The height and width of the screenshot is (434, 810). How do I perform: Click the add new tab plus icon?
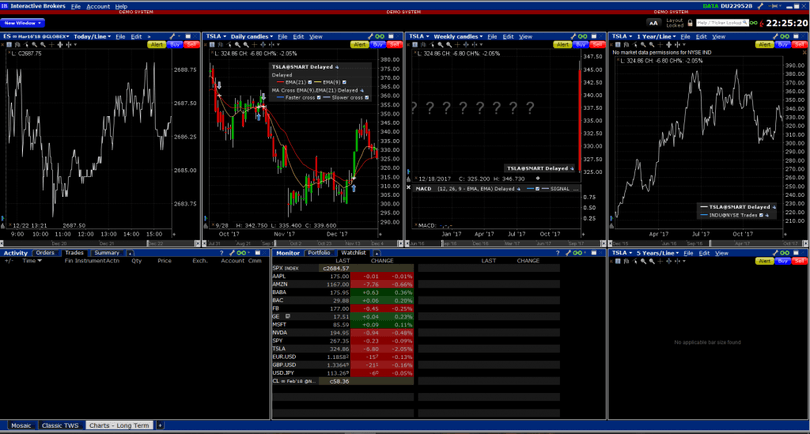pos(162,425)
